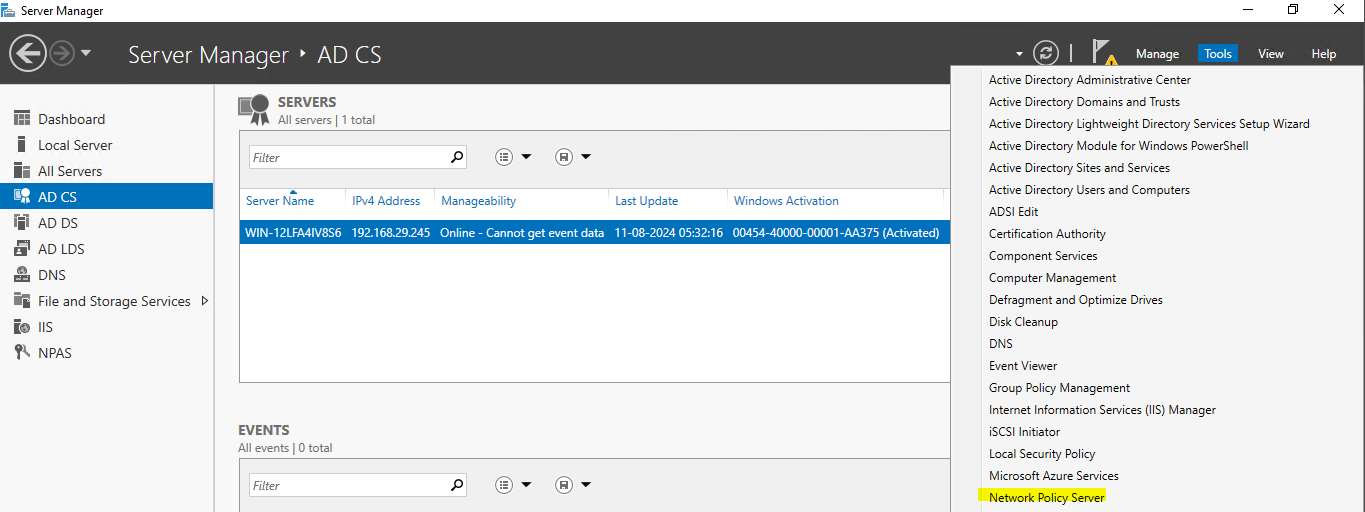
Task: Click the DNS icon in sidebar
Action: [22, 275]
